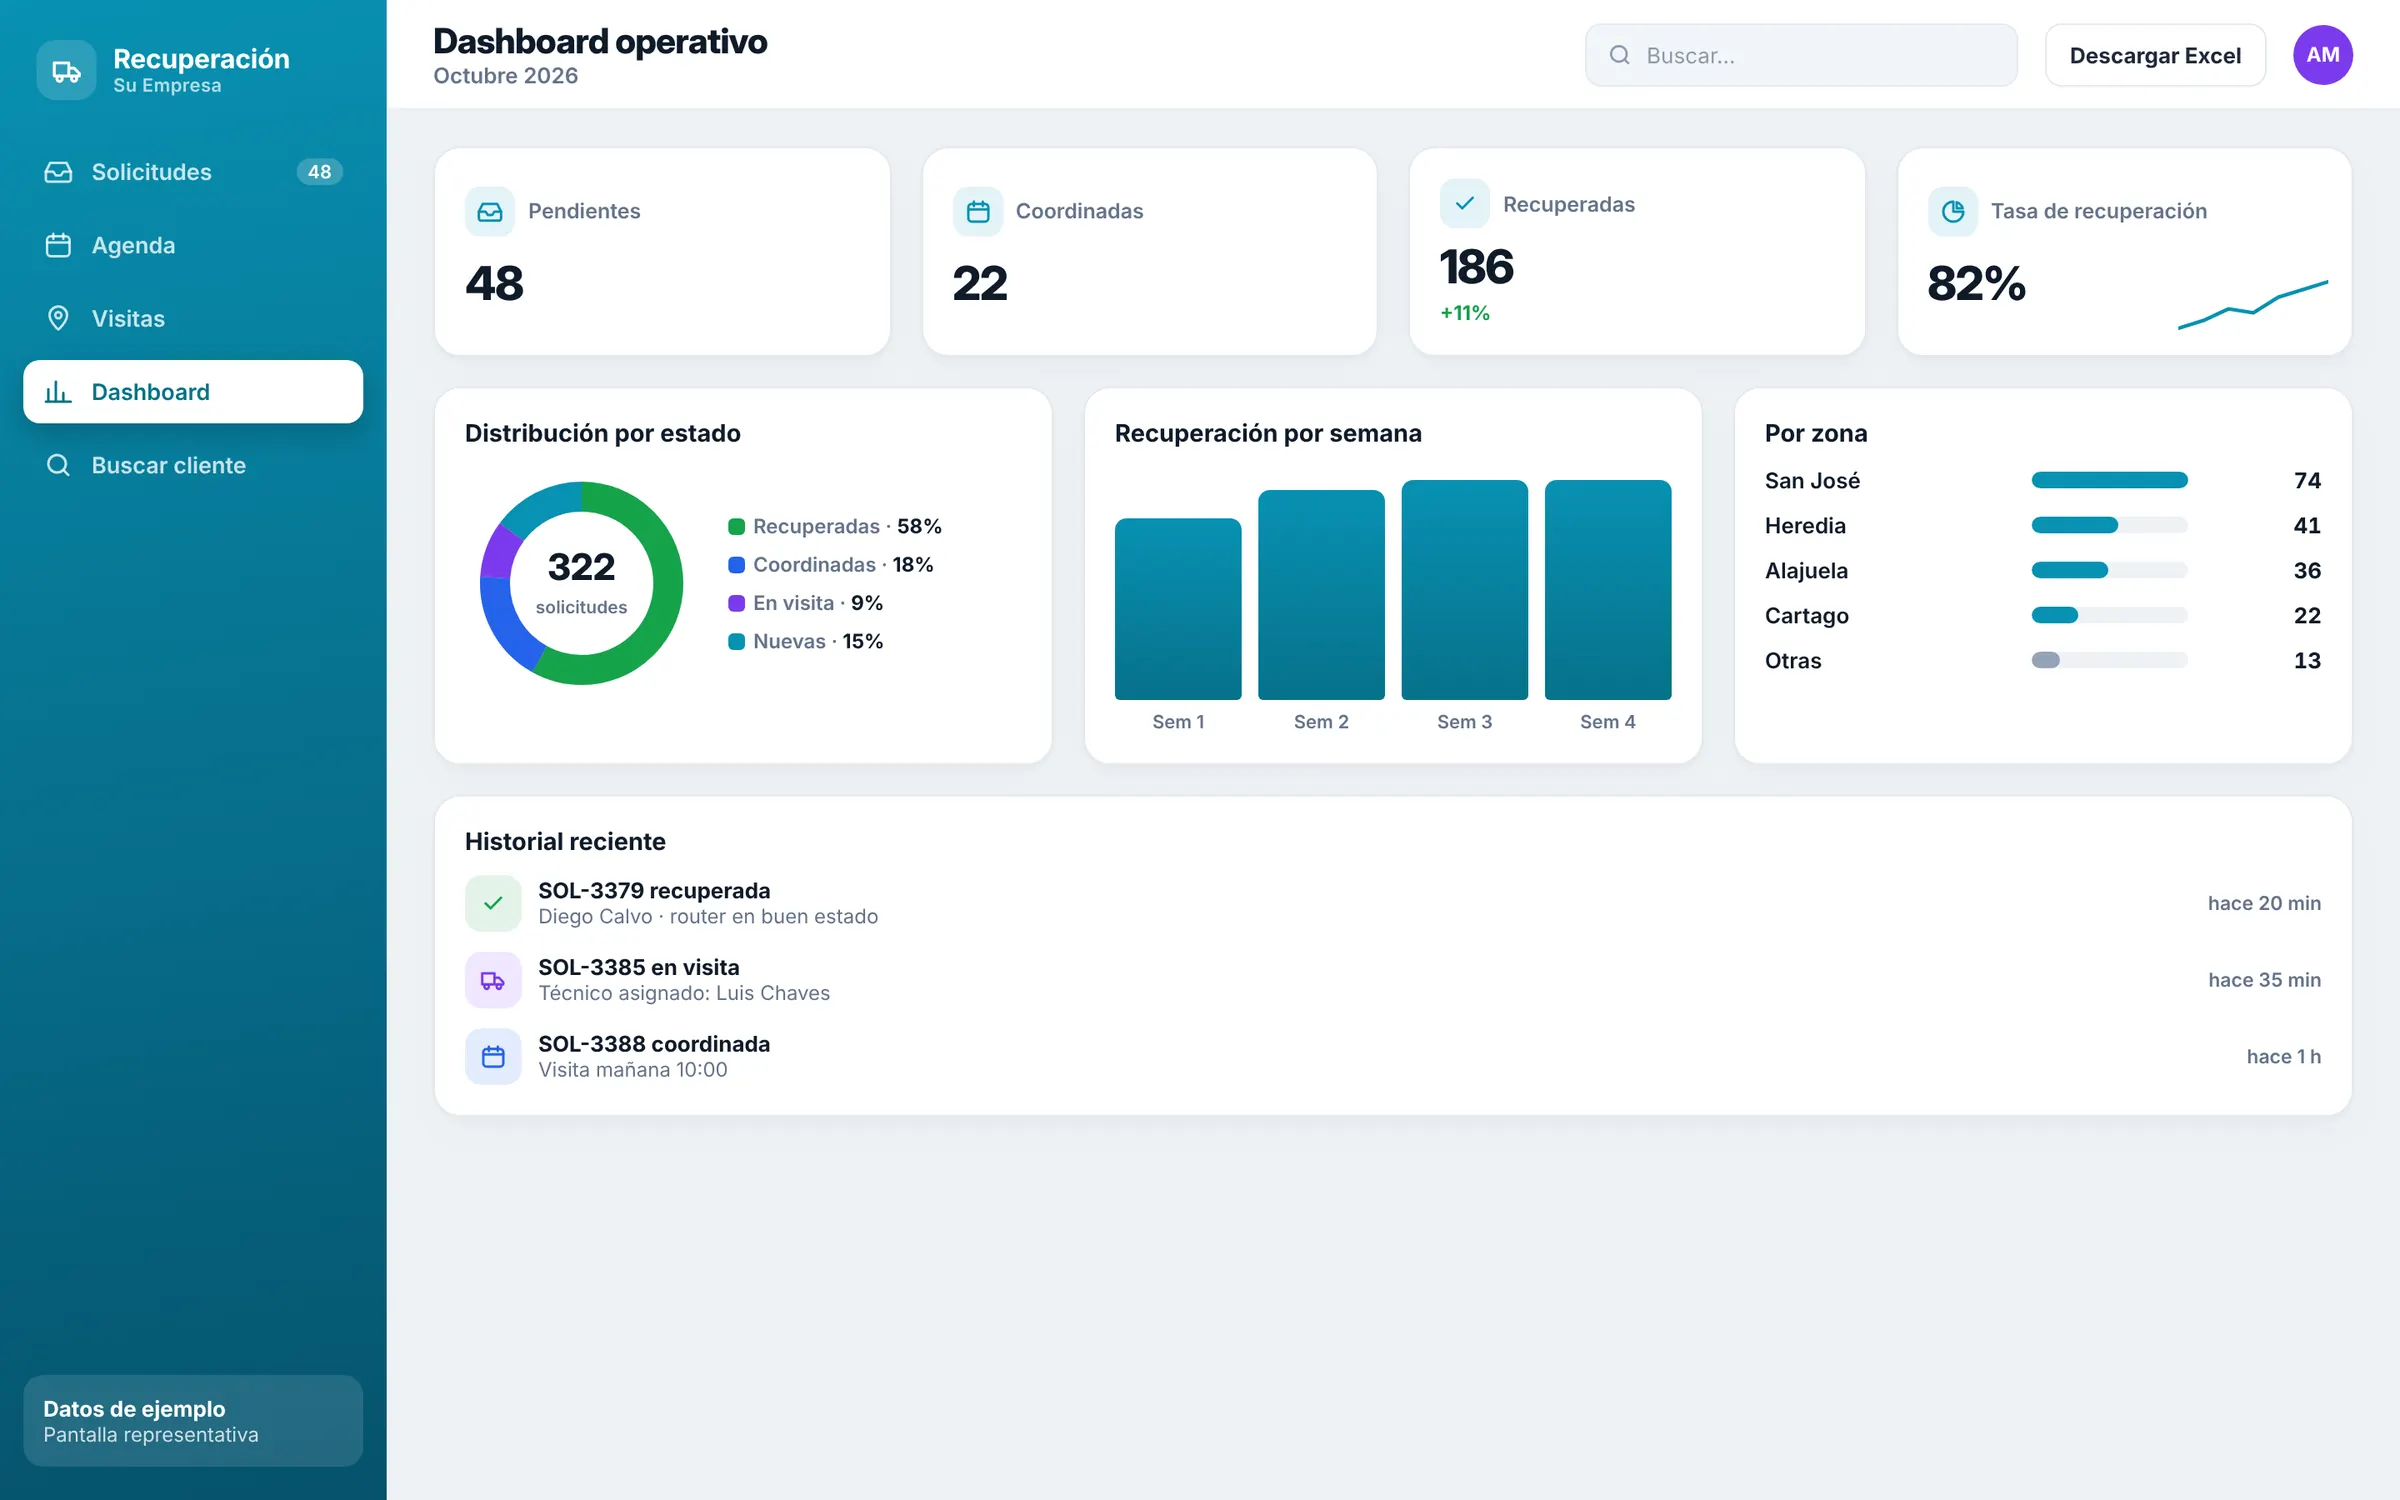
Task: Click the Sem 1 bar in weekly chart
Action: tap(1178, 609)
